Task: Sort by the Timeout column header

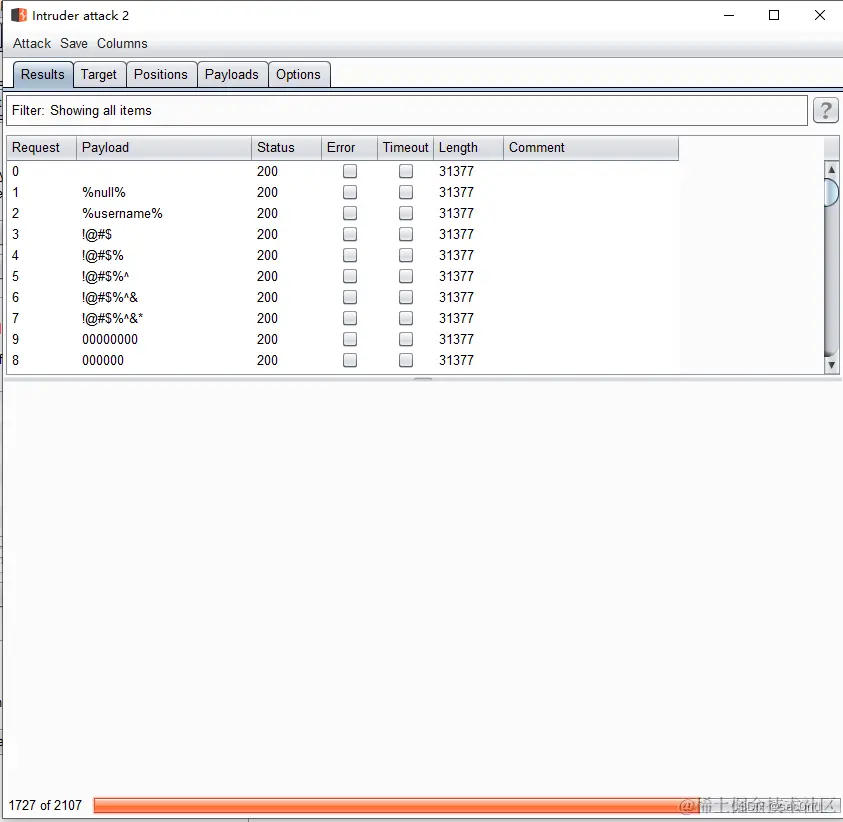Action: [405, 148]
